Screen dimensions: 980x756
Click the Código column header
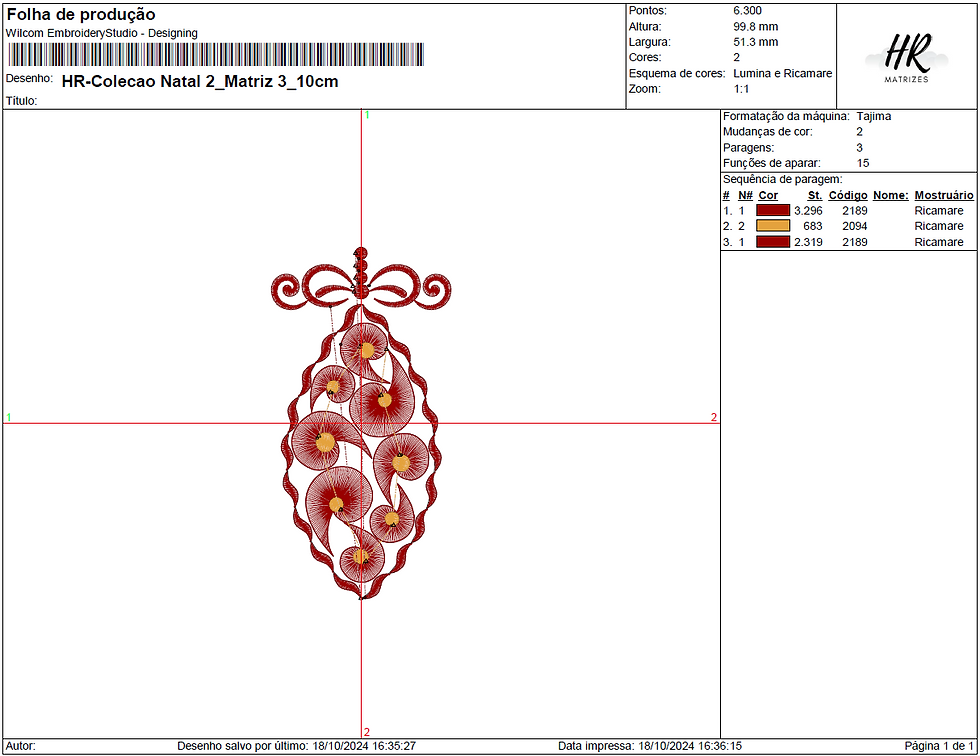[848, 195]
